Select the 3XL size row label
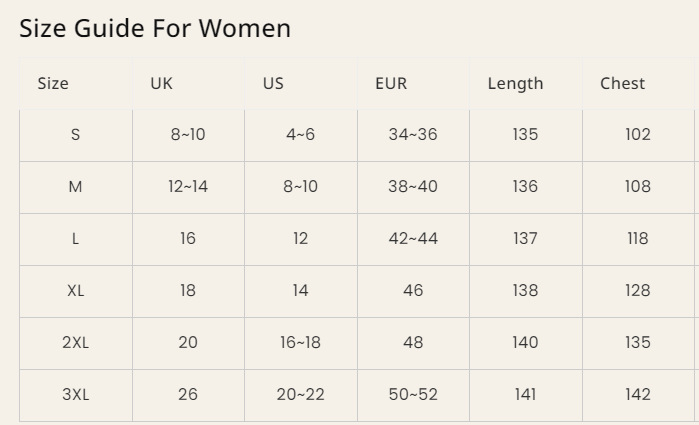The width and height of the screenshot is (699, 425). click(x=76, y=395)
